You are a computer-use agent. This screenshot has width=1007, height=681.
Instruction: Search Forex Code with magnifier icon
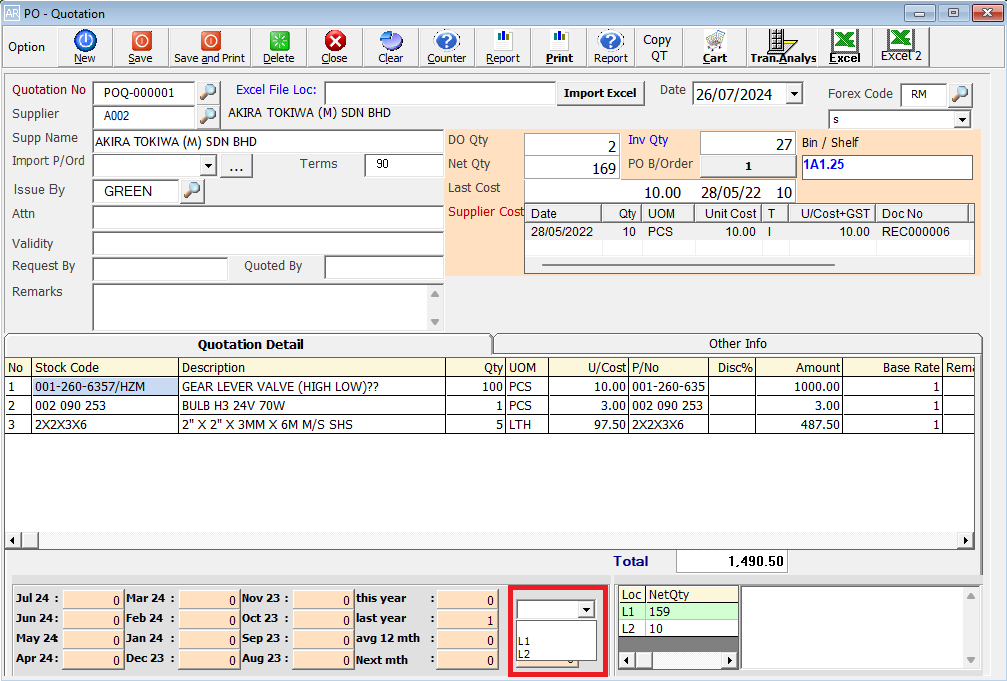tap(960, 94)
